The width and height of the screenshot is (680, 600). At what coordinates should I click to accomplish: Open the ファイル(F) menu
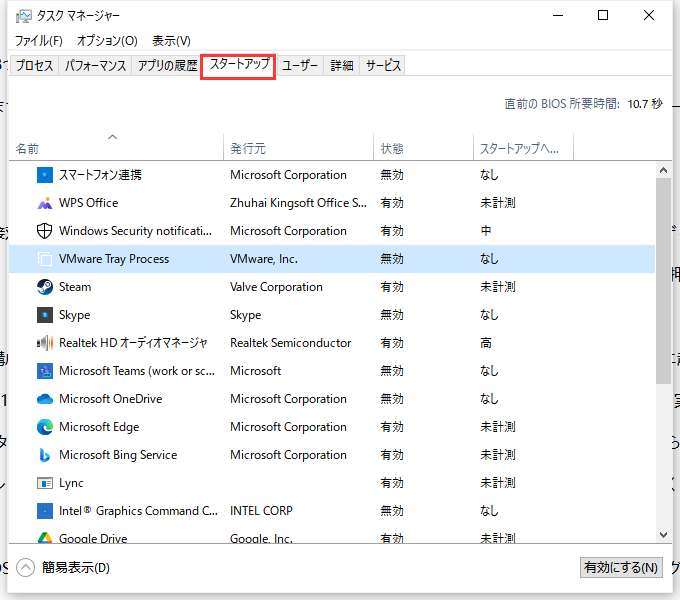pyautogui.click(x=39, y=41)
